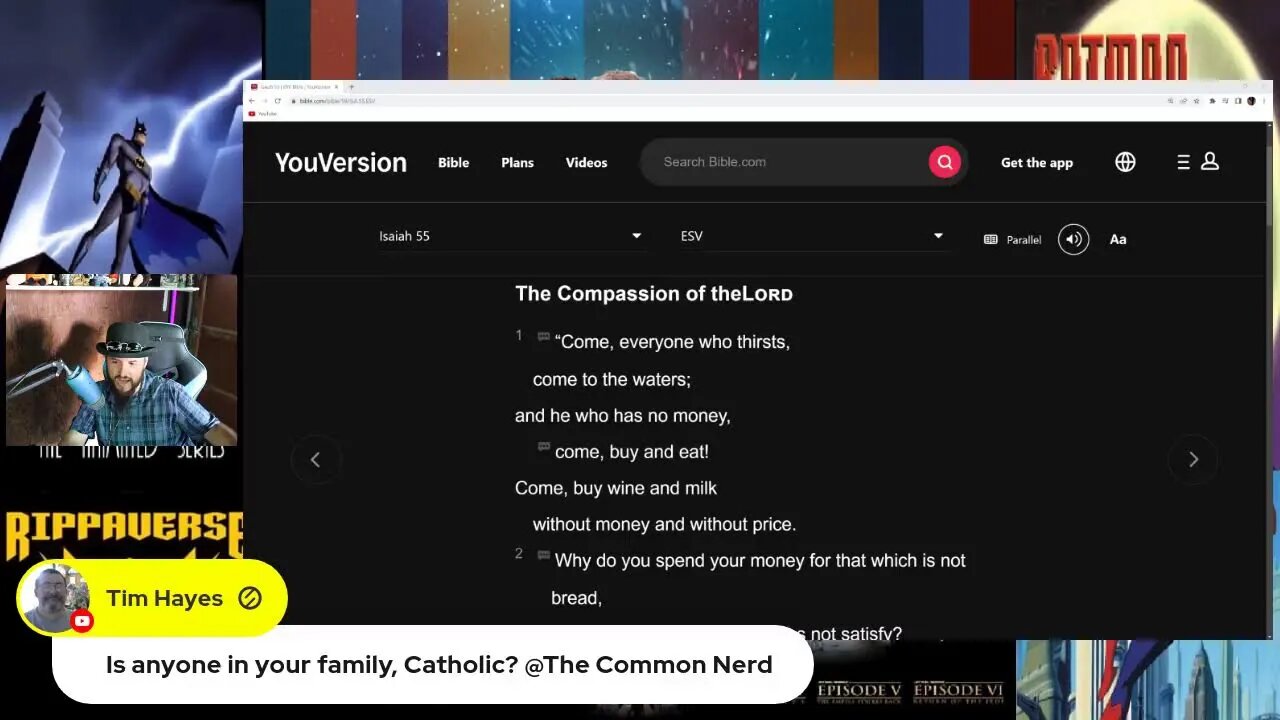
Task: Click the webcam video thumbnail
Action: pyautogui.click(x=121, y=360)
